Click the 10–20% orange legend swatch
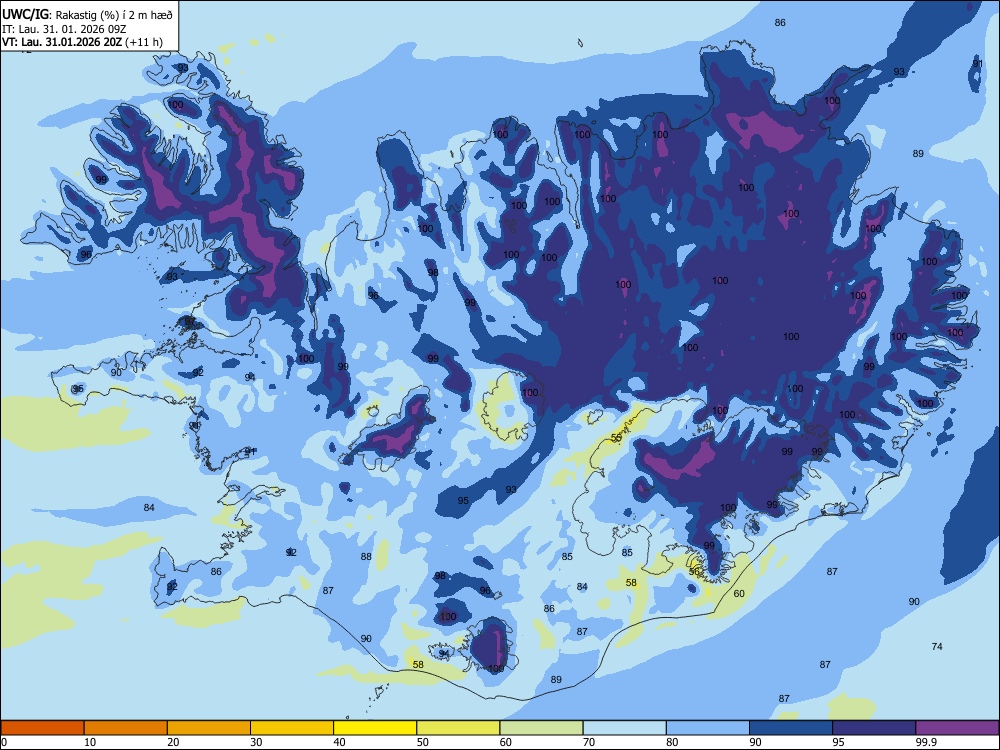The image size is (1000, 750). (x=126, y=728)
